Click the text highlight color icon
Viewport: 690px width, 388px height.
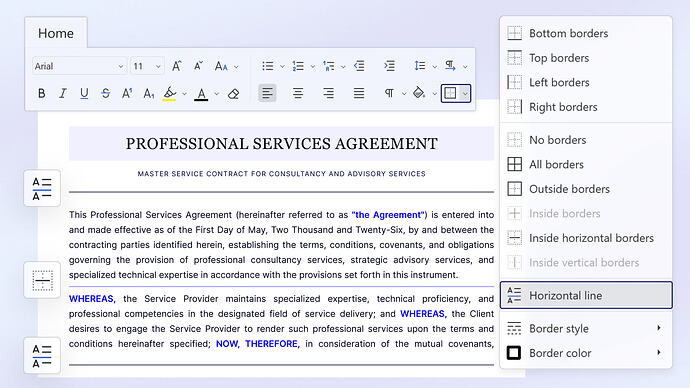(x=169, y=93)
